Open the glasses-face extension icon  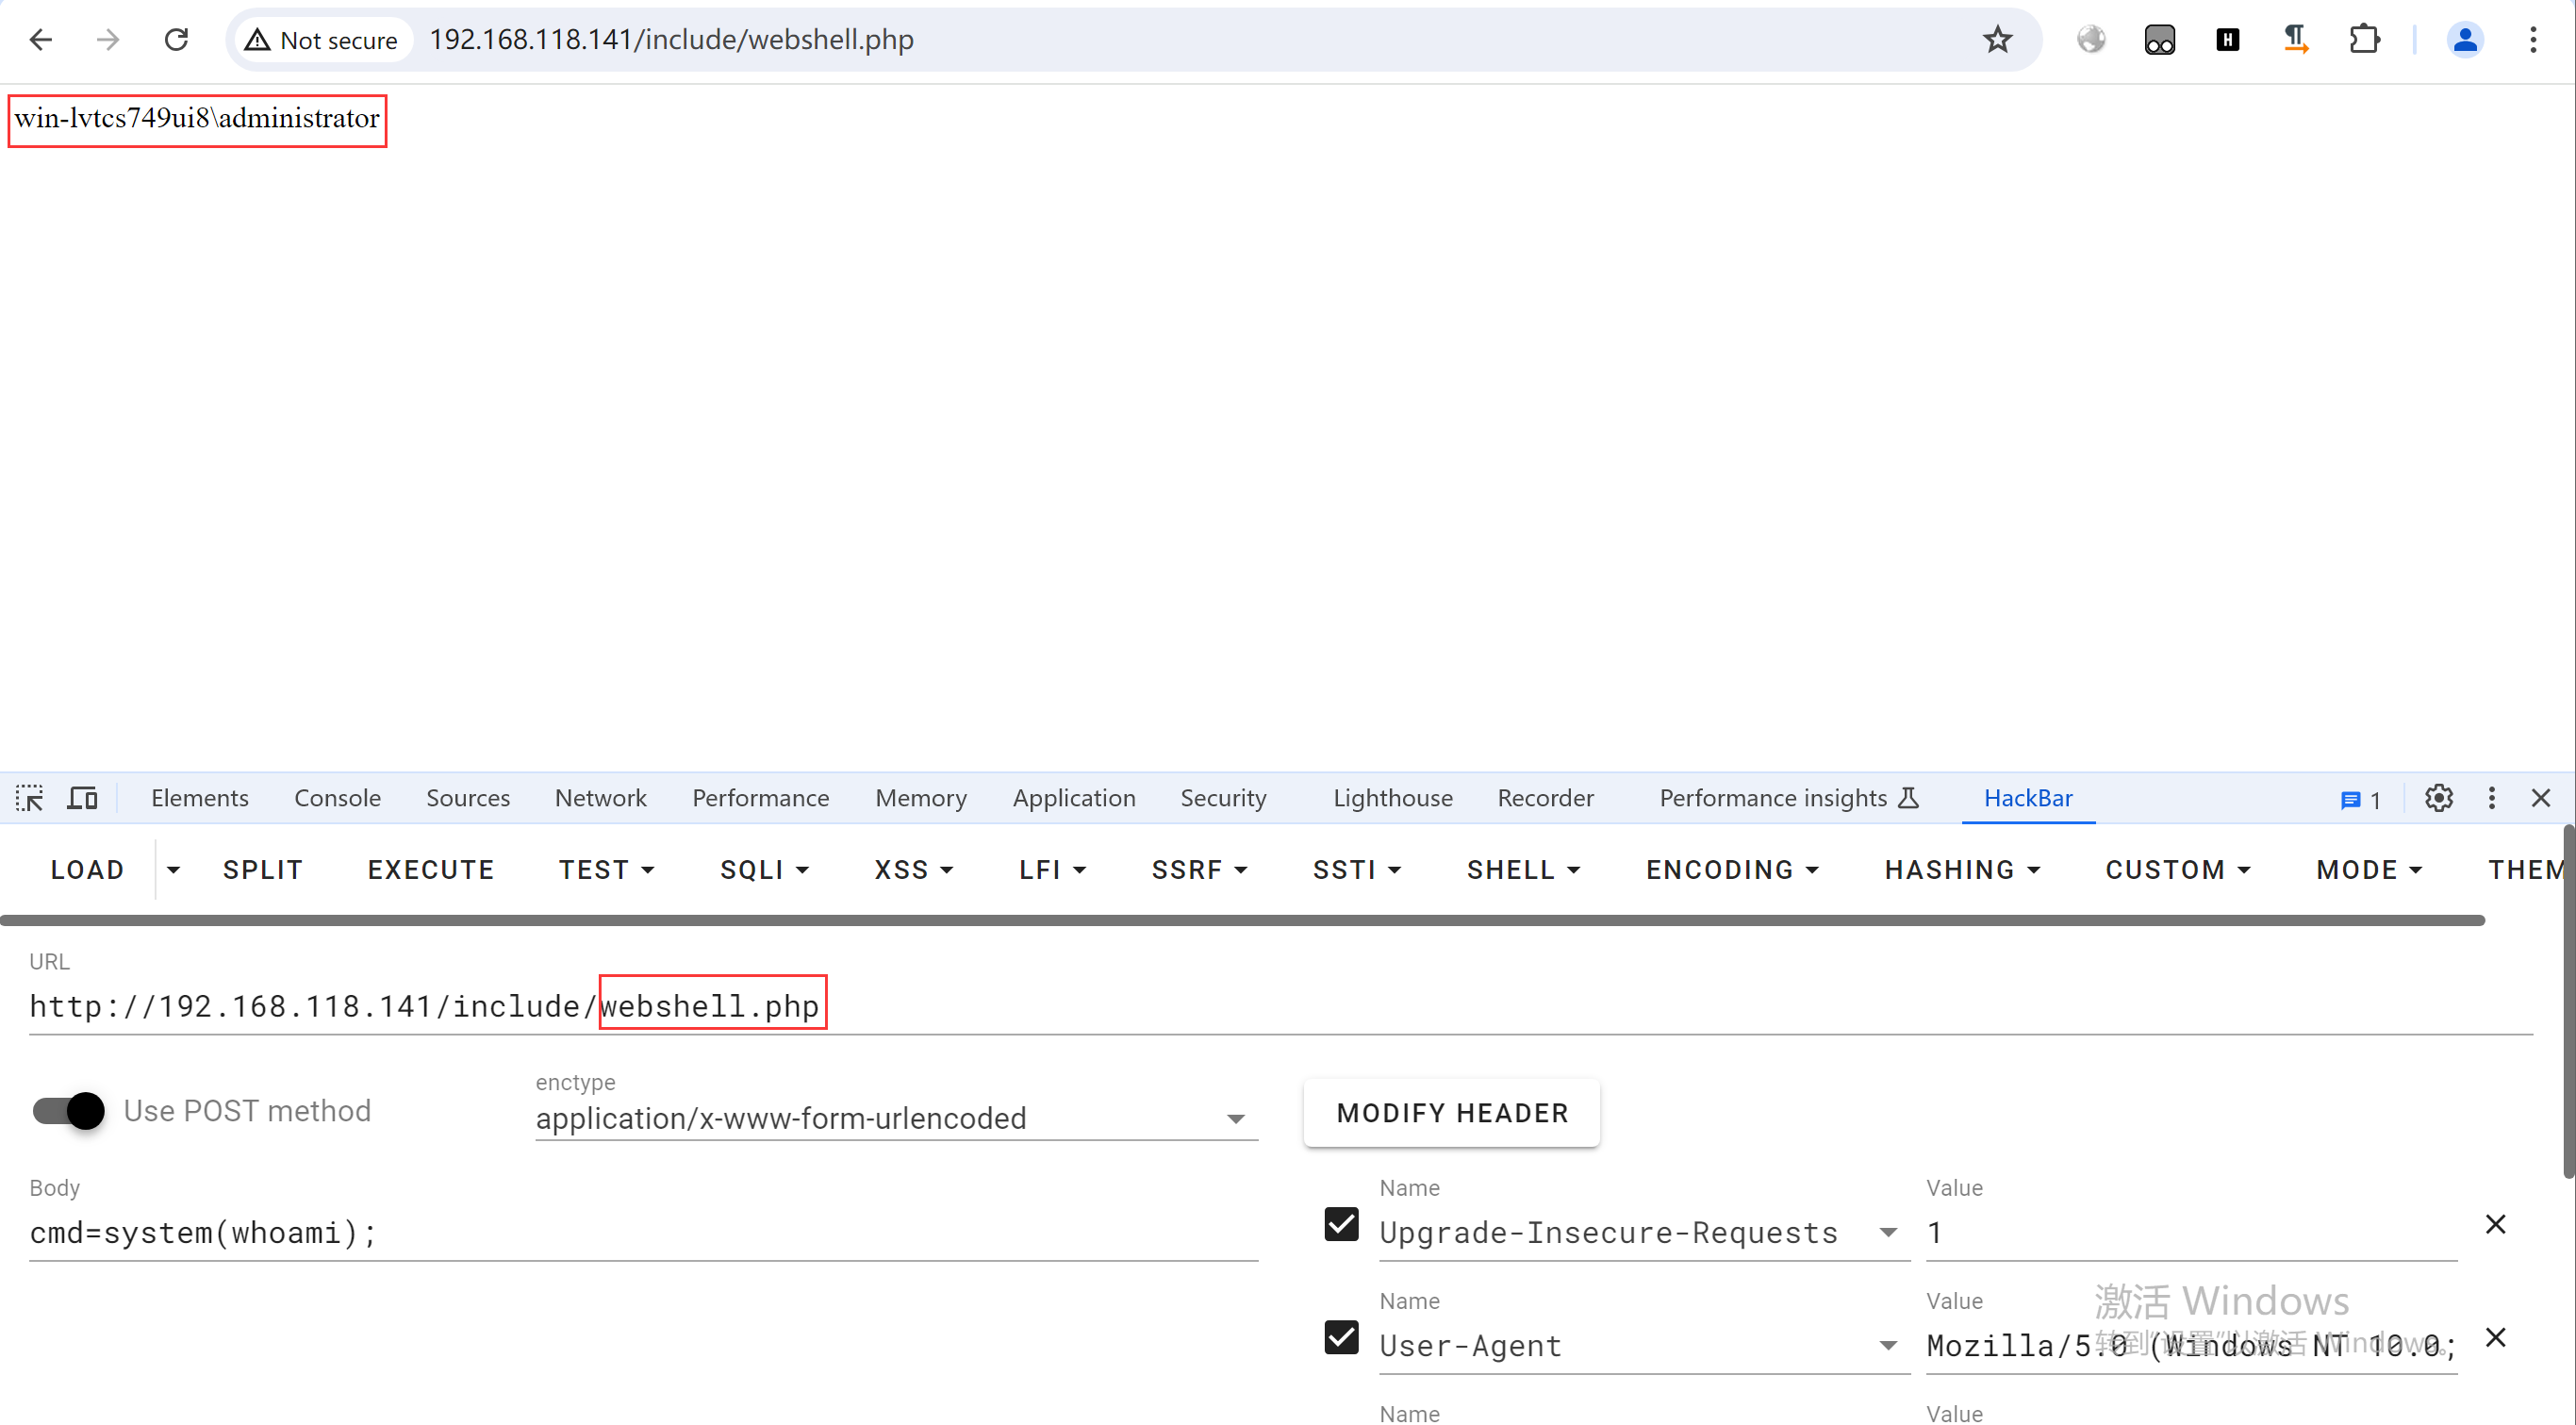pos(2159,40)
